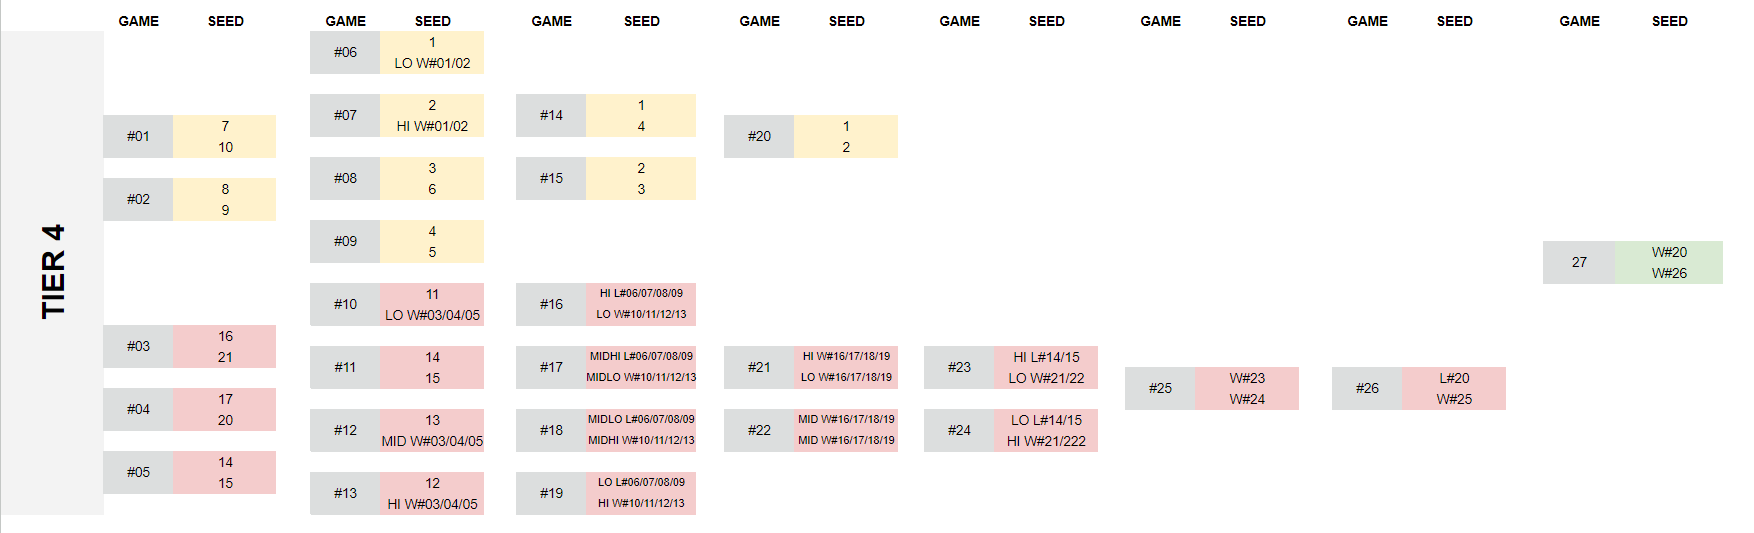1754x533 pixels.
Task: Select seed cell 16 and 21
Action: pos(225,346)
